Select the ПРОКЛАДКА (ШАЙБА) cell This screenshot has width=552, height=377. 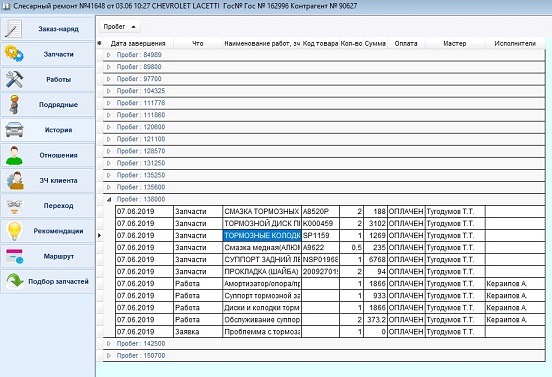click(x=262, y=271)
